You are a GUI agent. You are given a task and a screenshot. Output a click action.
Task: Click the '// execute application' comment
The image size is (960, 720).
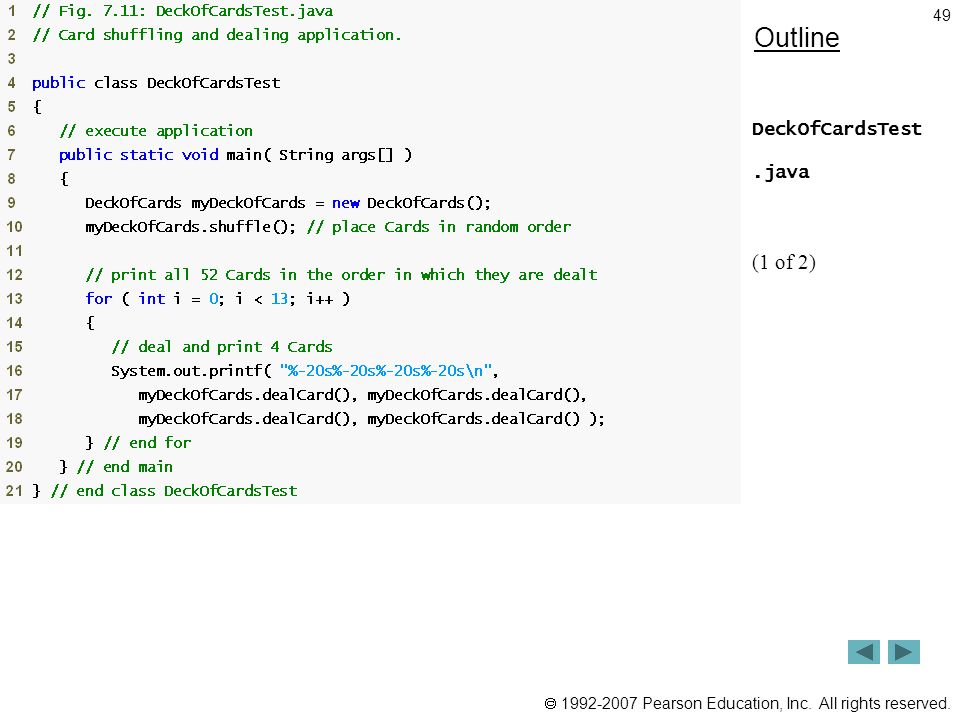(x=156, y=131)
